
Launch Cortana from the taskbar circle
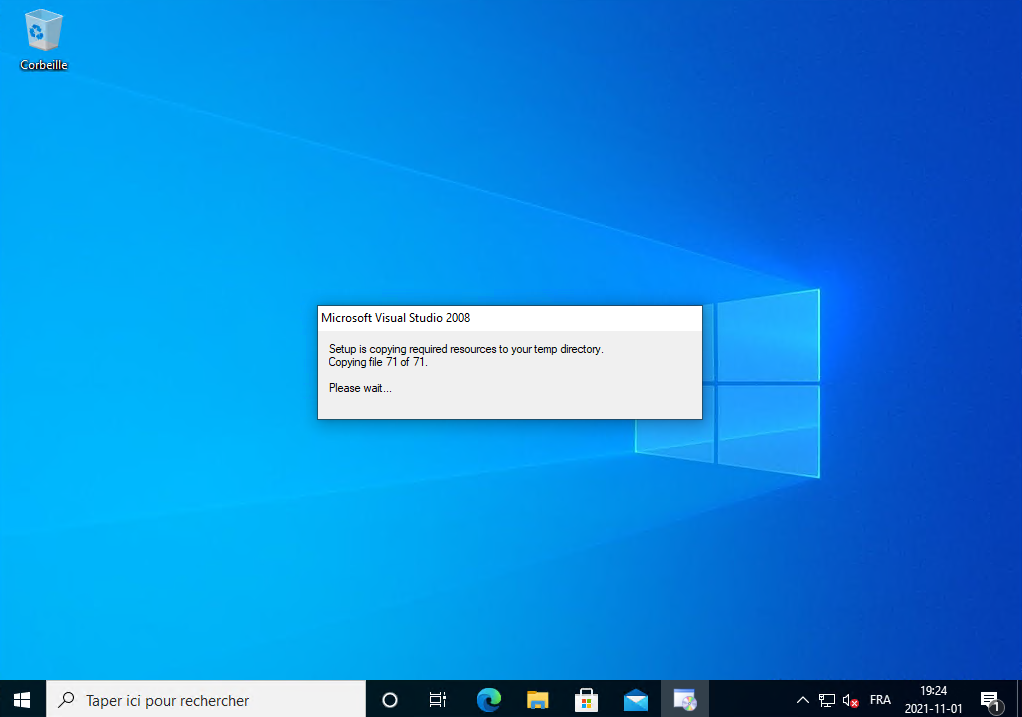(390, 700)
